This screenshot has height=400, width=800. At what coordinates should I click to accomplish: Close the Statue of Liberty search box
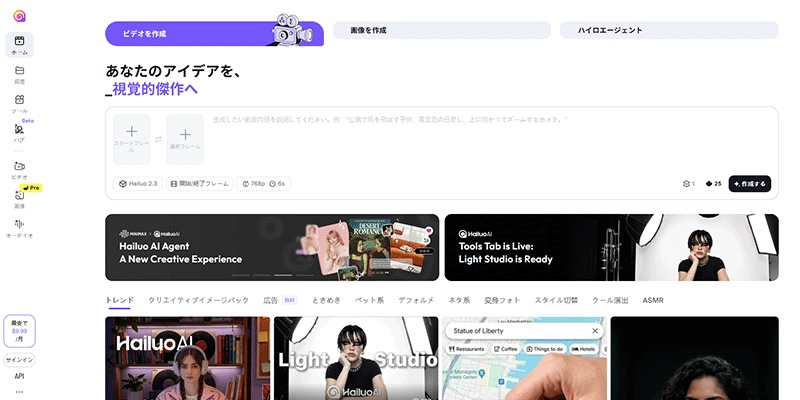(x=594, y=331)
